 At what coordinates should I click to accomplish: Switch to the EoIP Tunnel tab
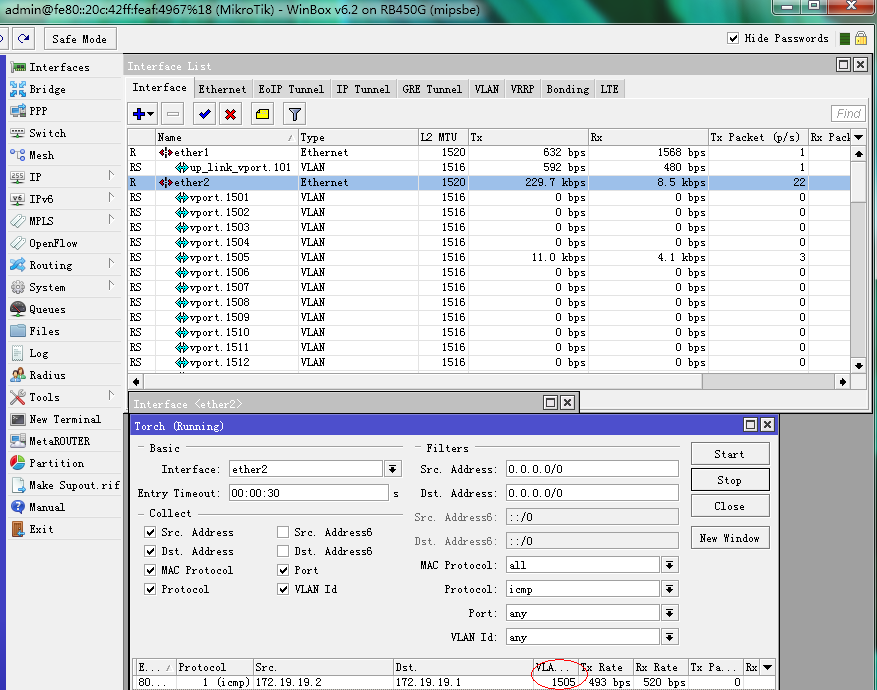pyautogui.click(x=290, y=89)
